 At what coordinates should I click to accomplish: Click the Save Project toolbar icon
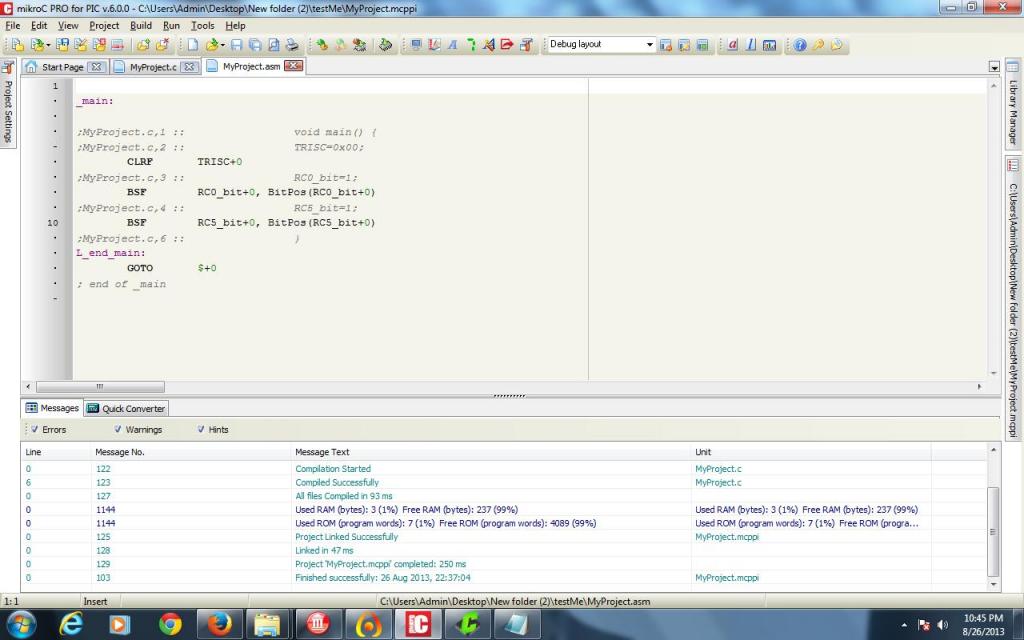coord(62,44)
